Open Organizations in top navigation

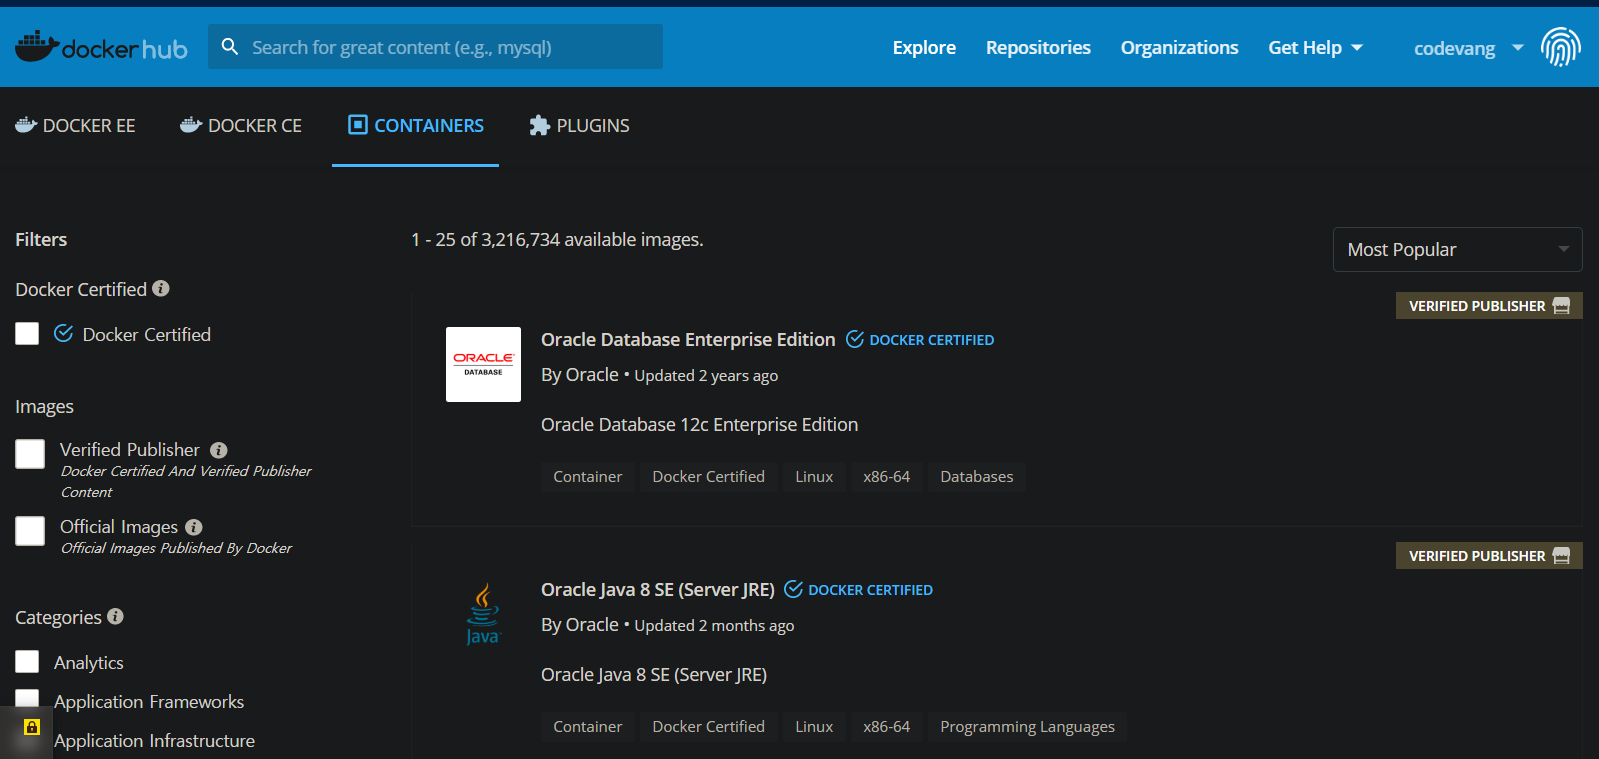click(1179, 47)
